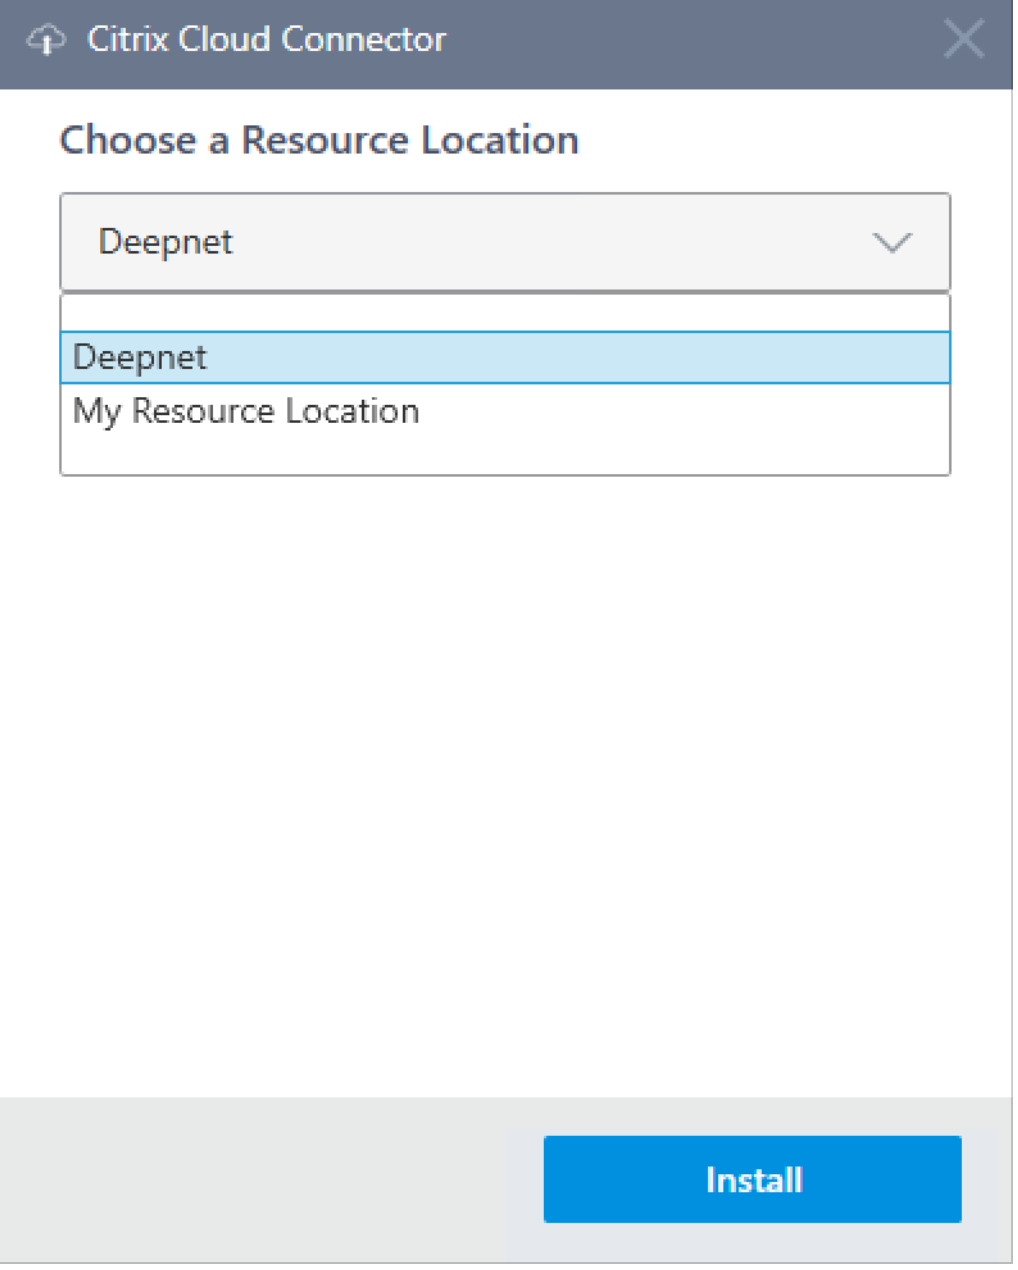Image resolution: width=1018 pixels, height=1270 pixels.
Task: Click the chevron arrow on resource location dropdown
Action: tap(891, 243)
